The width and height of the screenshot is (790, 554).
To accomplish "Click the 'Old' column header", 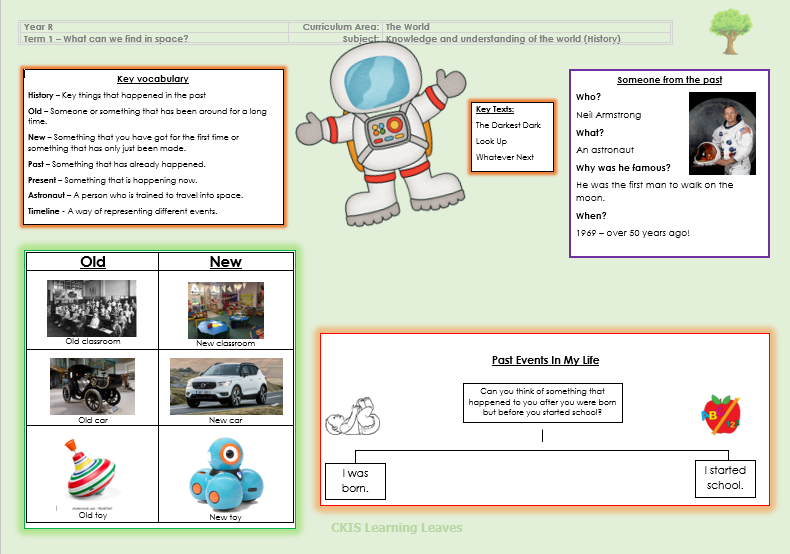I will 93,262.
